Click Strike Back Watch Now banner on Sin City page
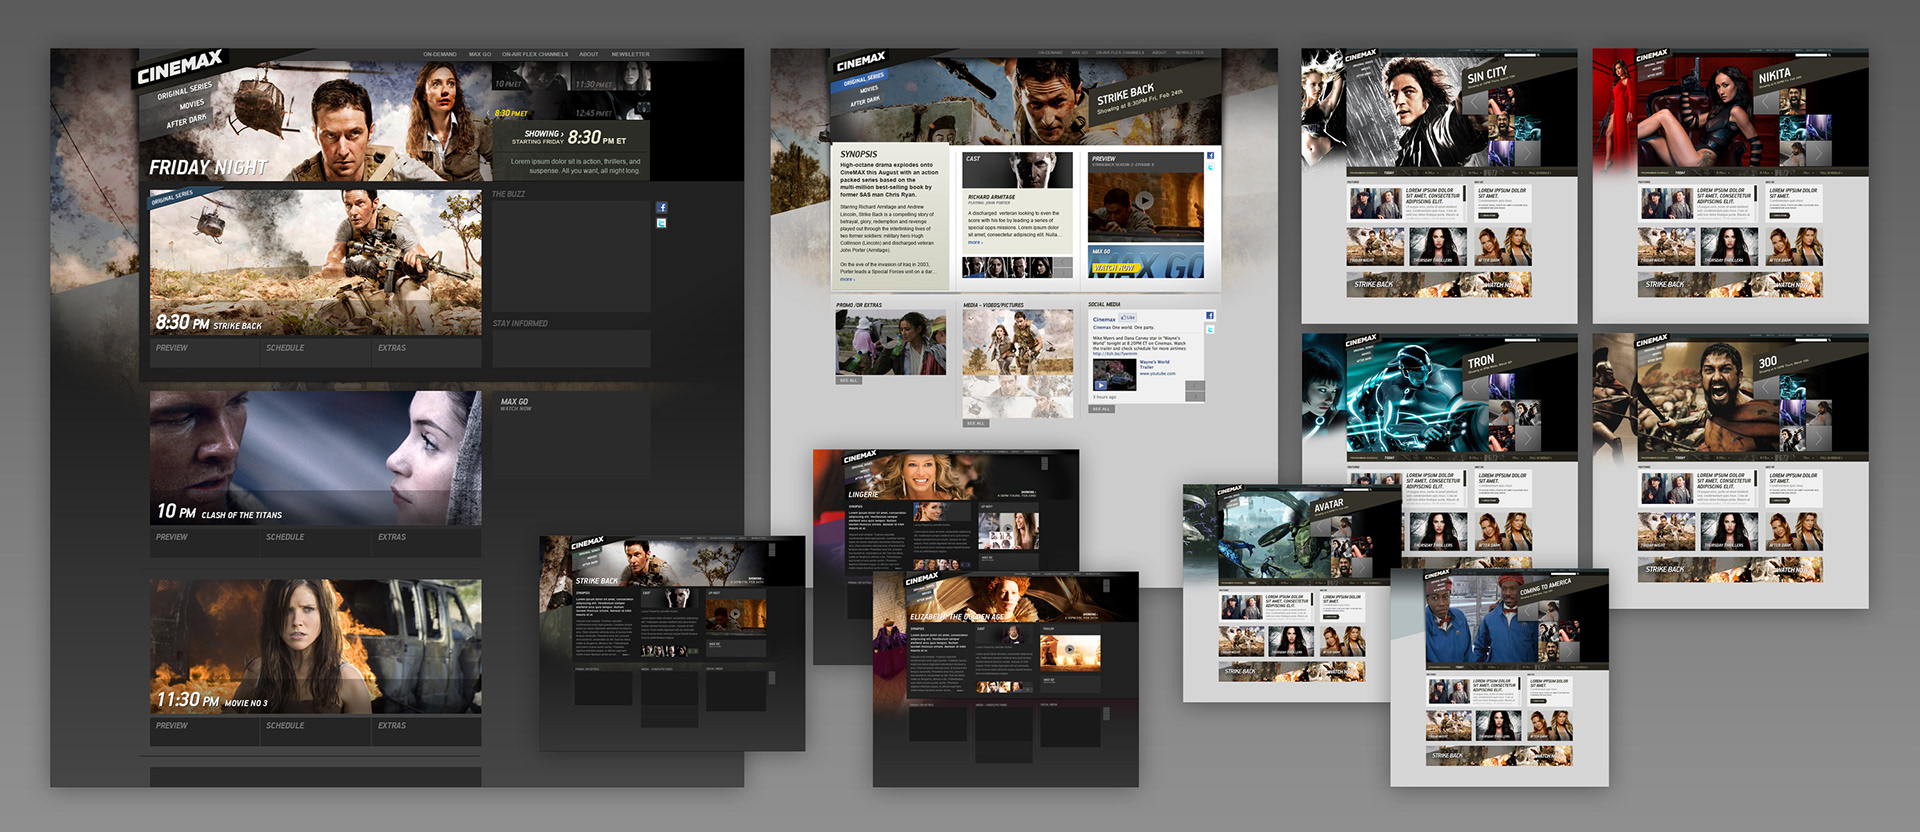This screenshot has height=832, width=1920. (1438, 285)
